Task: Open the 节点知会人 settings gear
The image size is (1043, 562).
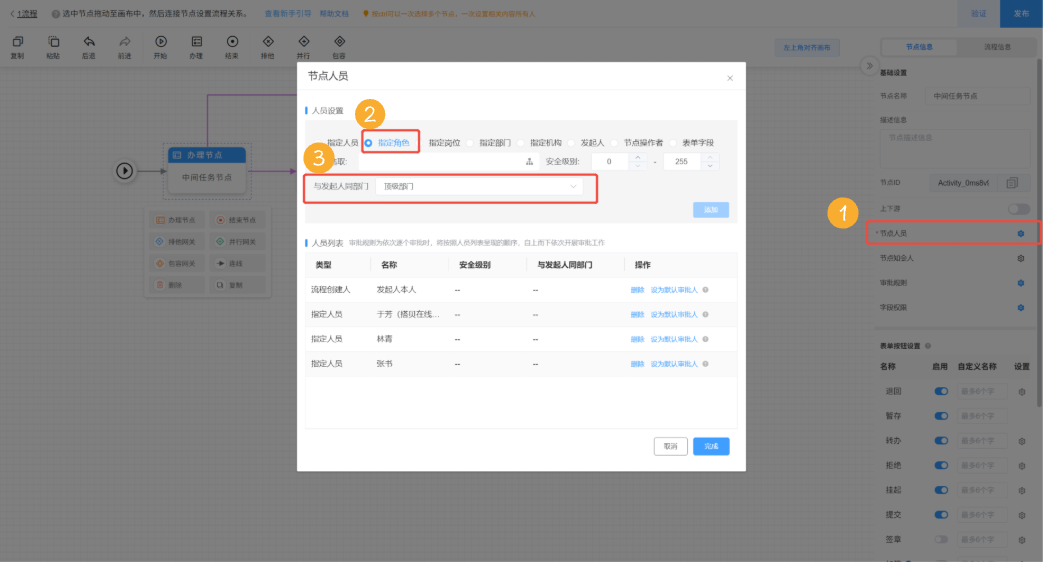Action: click(x=1021, y=258)
